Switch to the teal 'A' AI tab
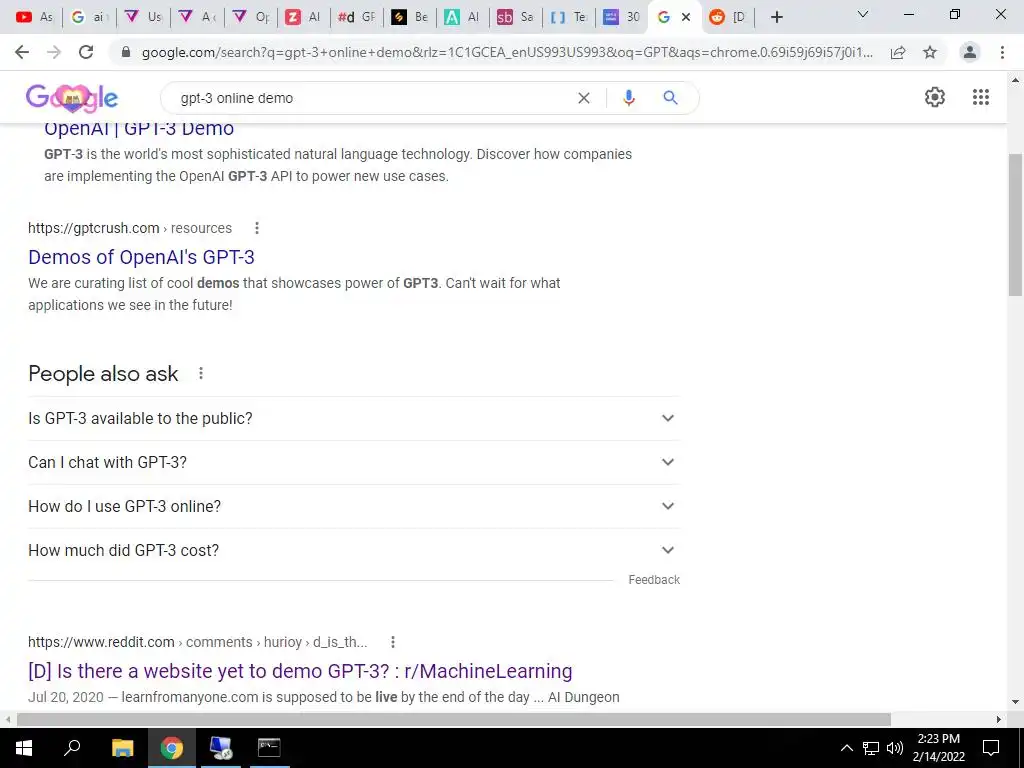 [x=463, y=17]
